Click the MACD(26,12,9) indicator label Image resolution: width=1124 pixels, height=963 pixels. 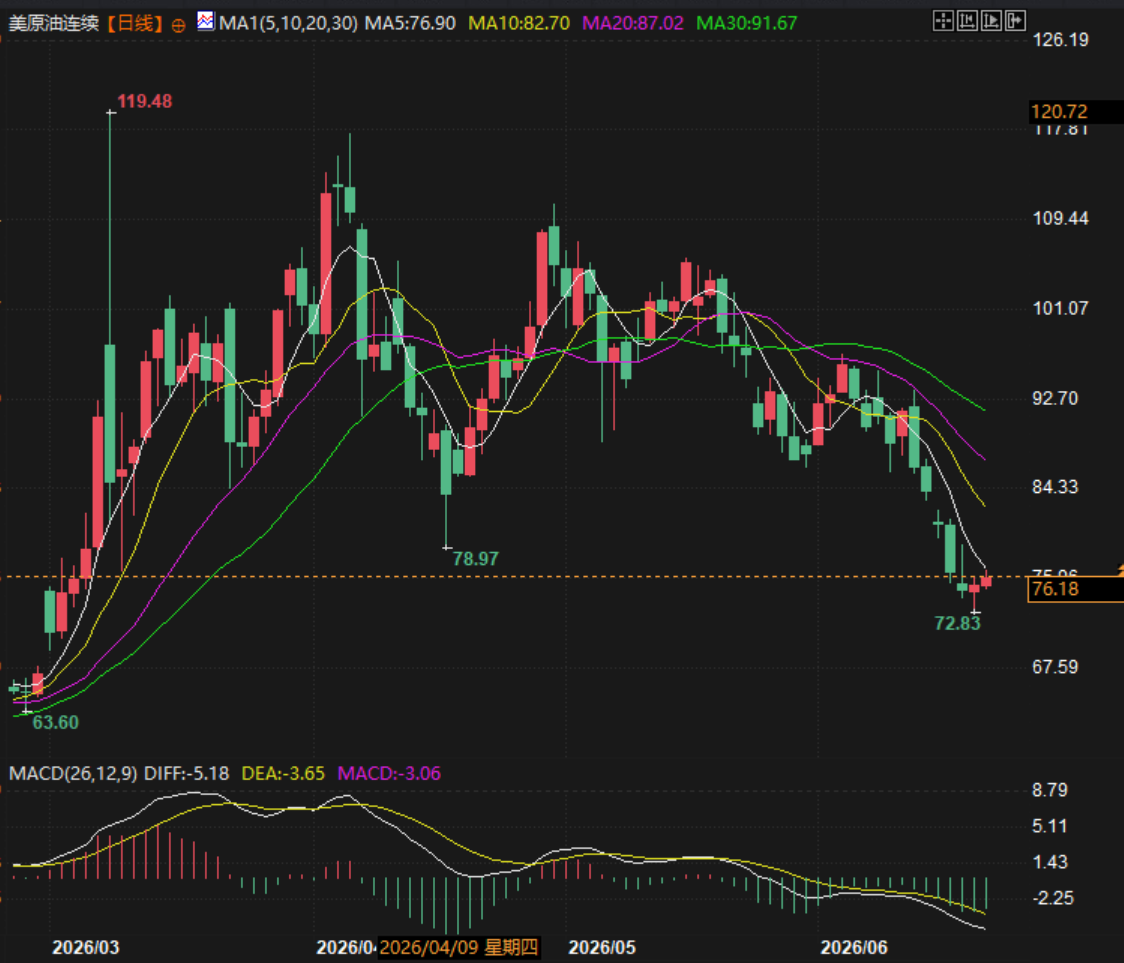[72, 774]
